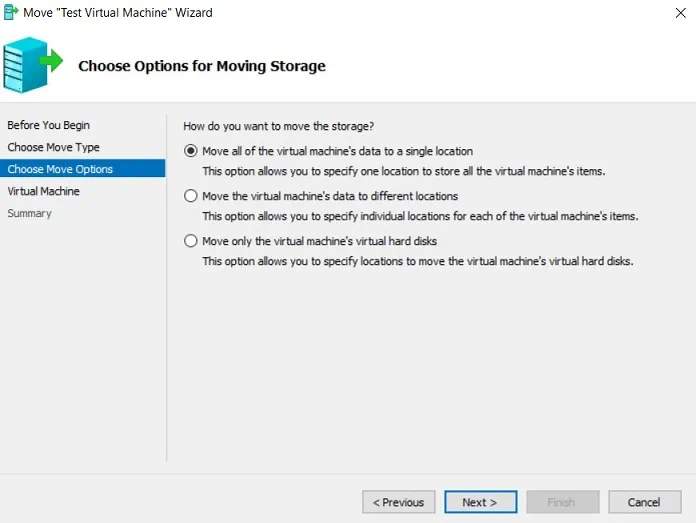The width and height of the screenshot is (696, 523).
Task: Click the wizard icon in the title bar
Action: pos(10,13)
